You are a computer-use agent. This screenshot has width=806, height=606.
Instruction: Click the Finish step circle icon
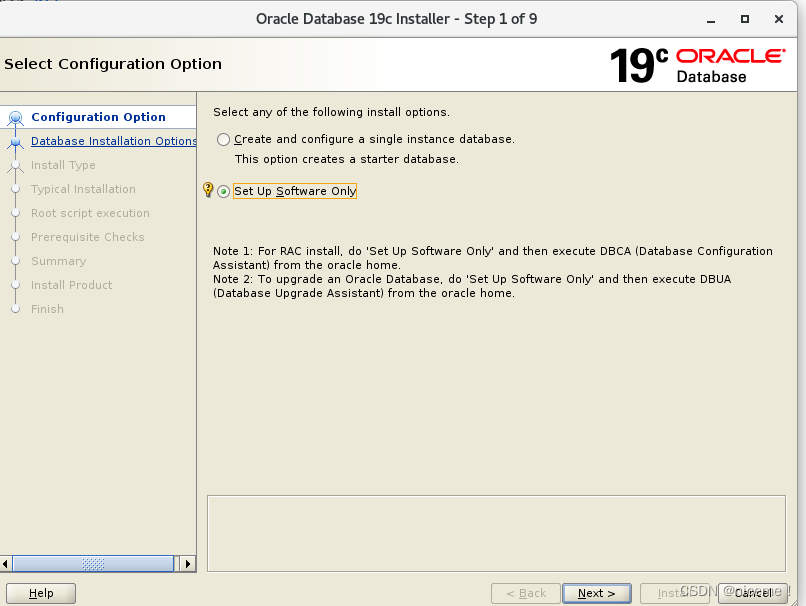(16, 309)
